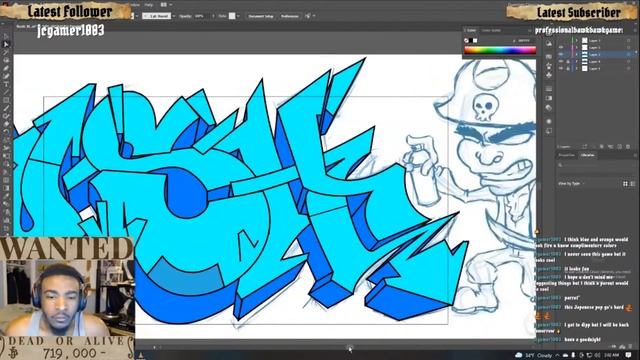Click the Opacity label link

coord(185,16)
